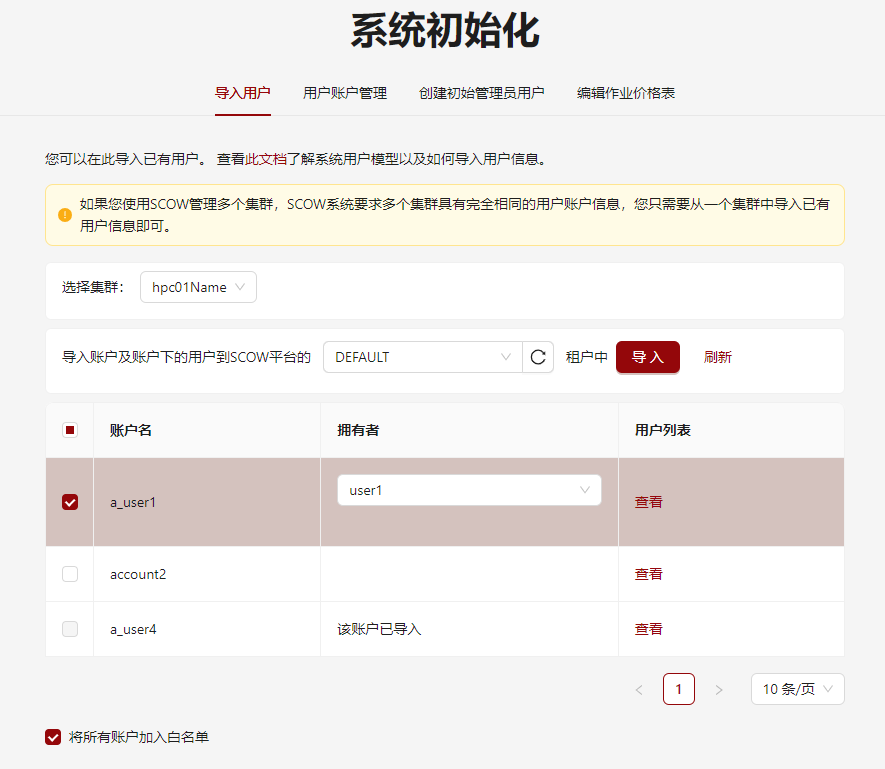The width and height of the screenshot is (885, 769).
Task: Click the warning icon in the yellow notice banner
Action: (x=64, y=212)
